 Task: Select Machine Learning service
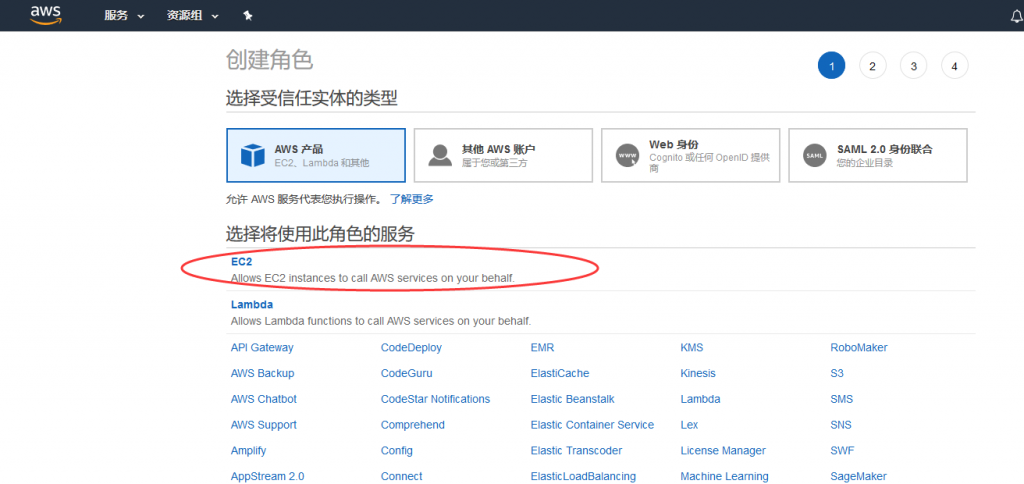[x=724, y=476]
